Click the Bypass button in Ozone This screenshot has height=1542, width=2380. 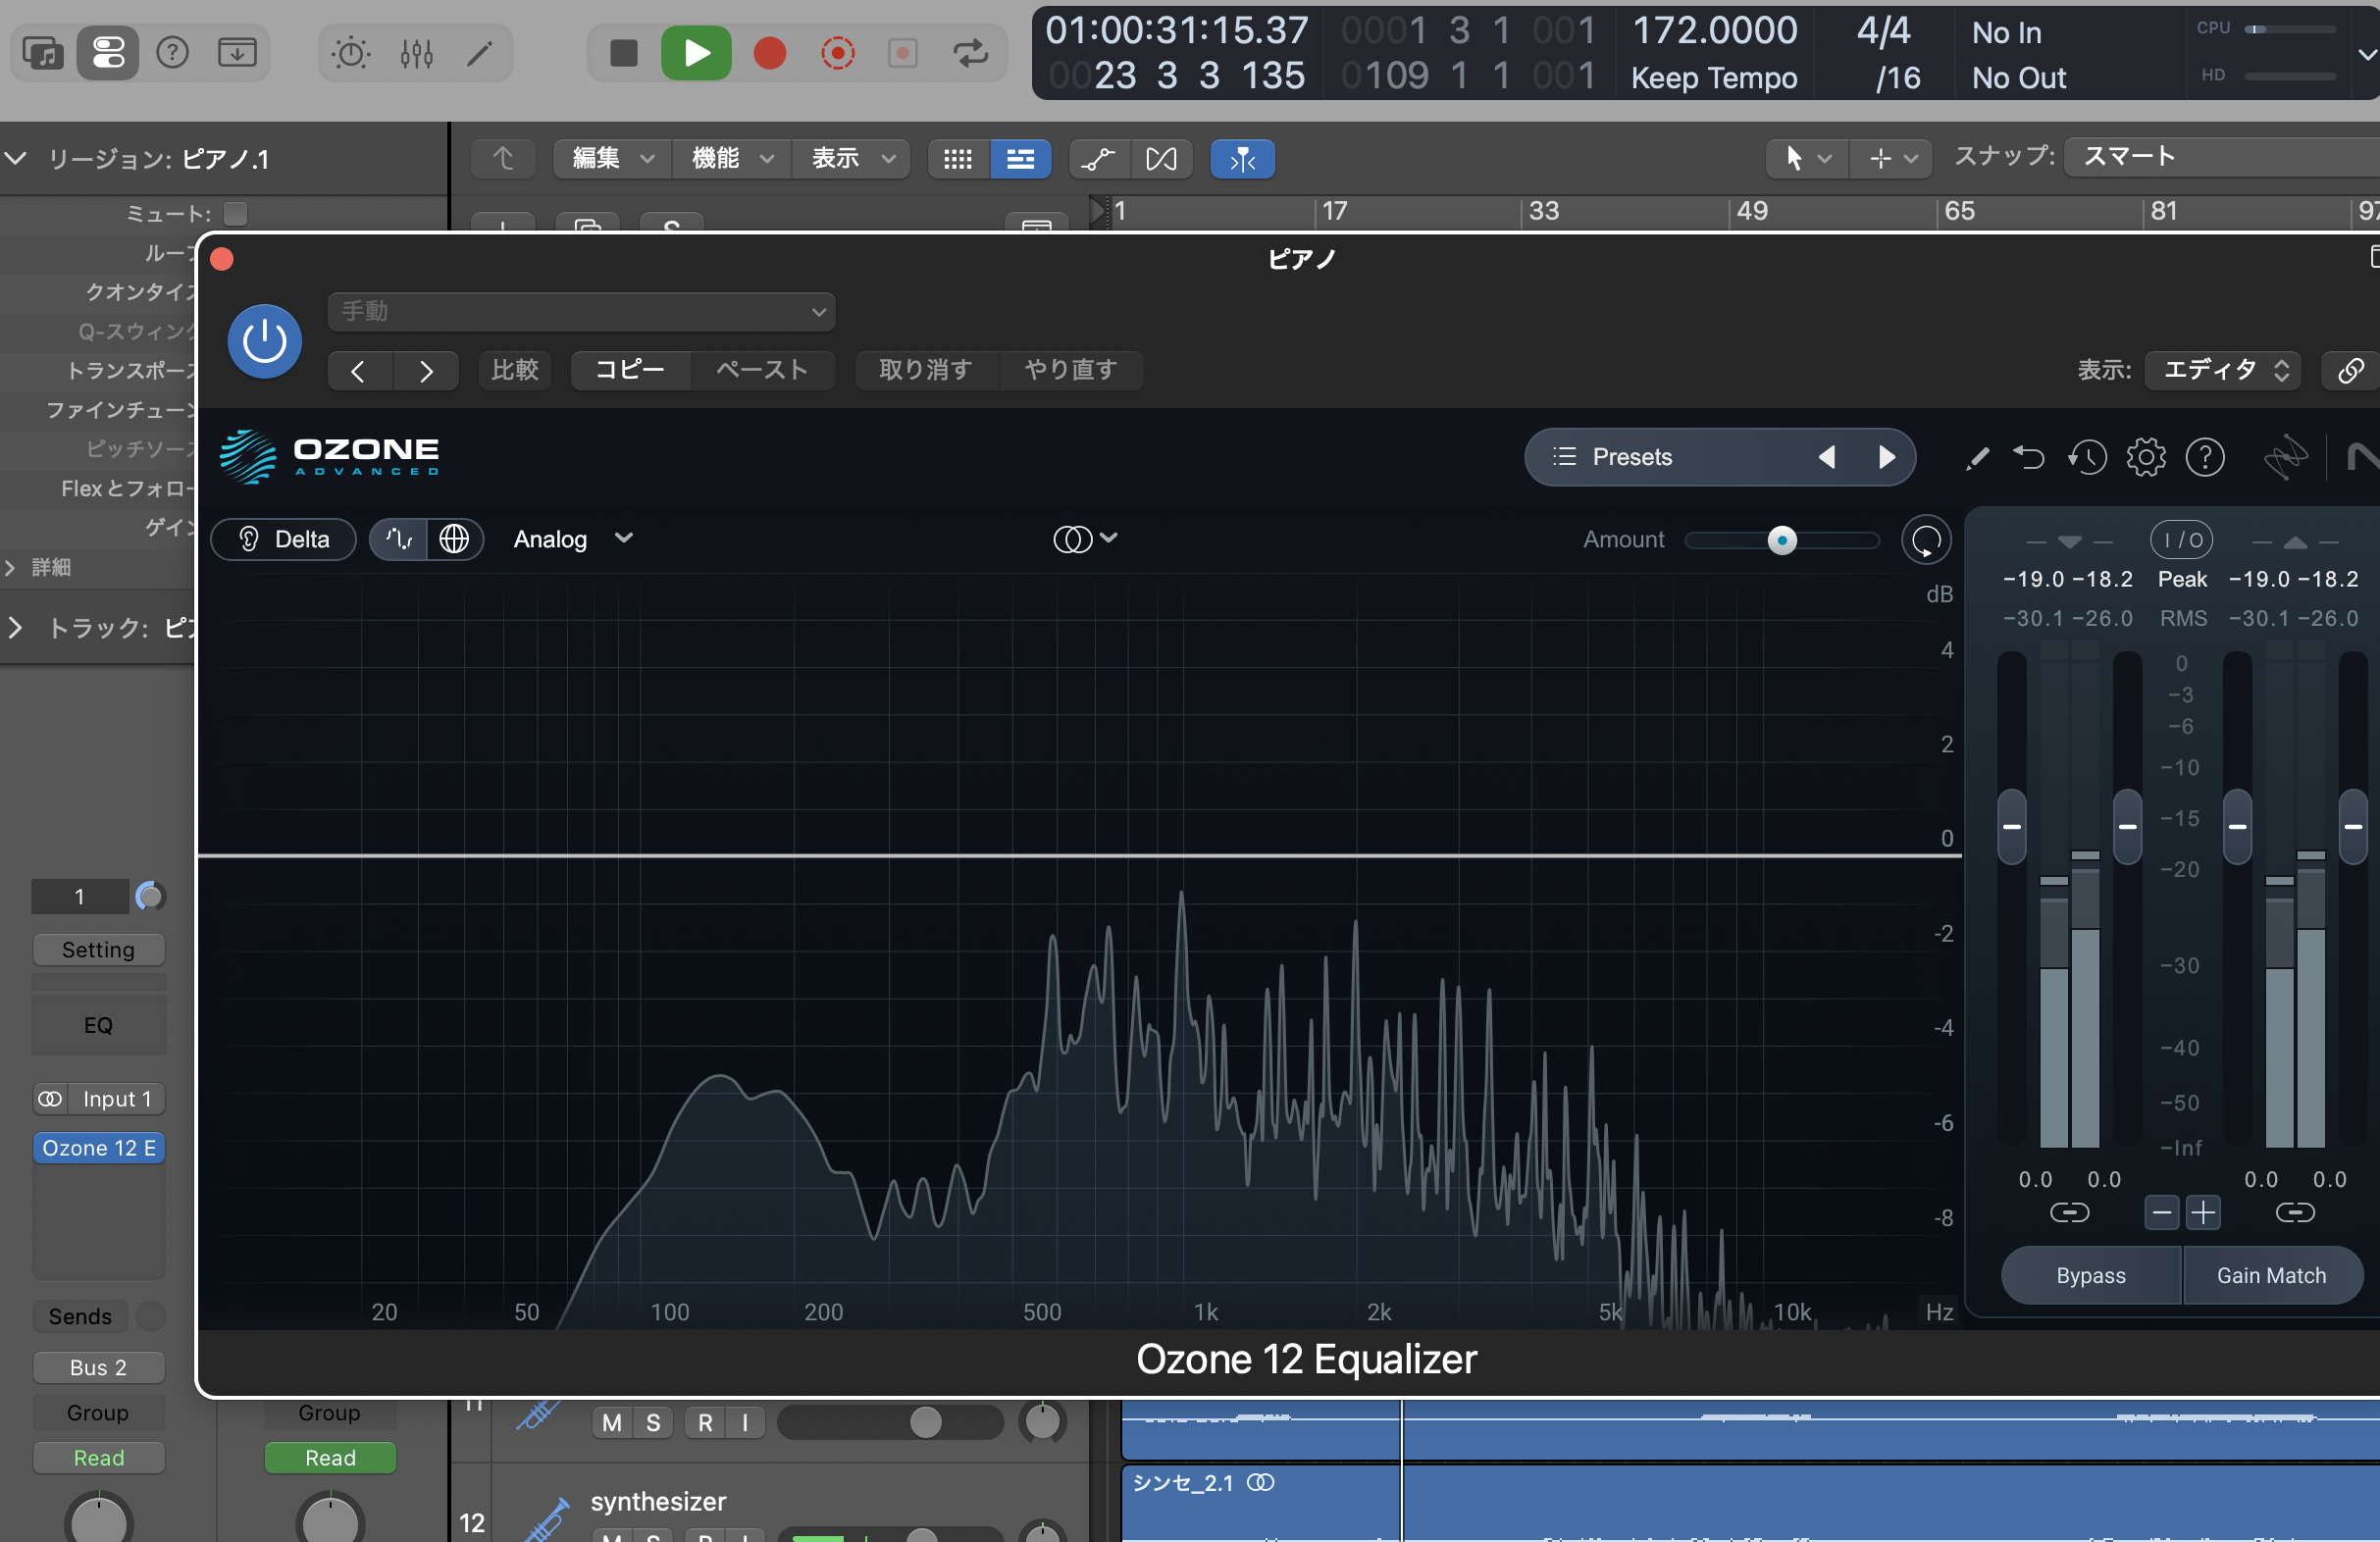point(2090,1275)
